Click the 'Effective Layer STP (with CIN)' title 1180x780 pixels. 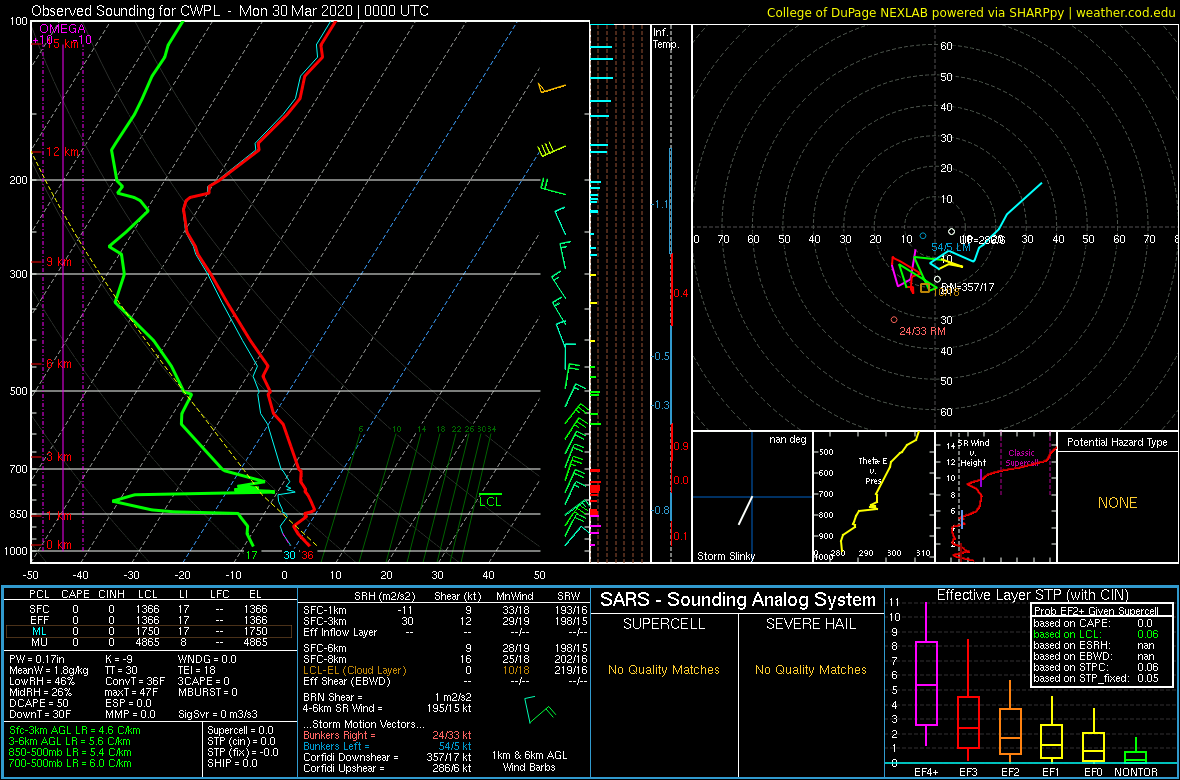pos(1032,595)
